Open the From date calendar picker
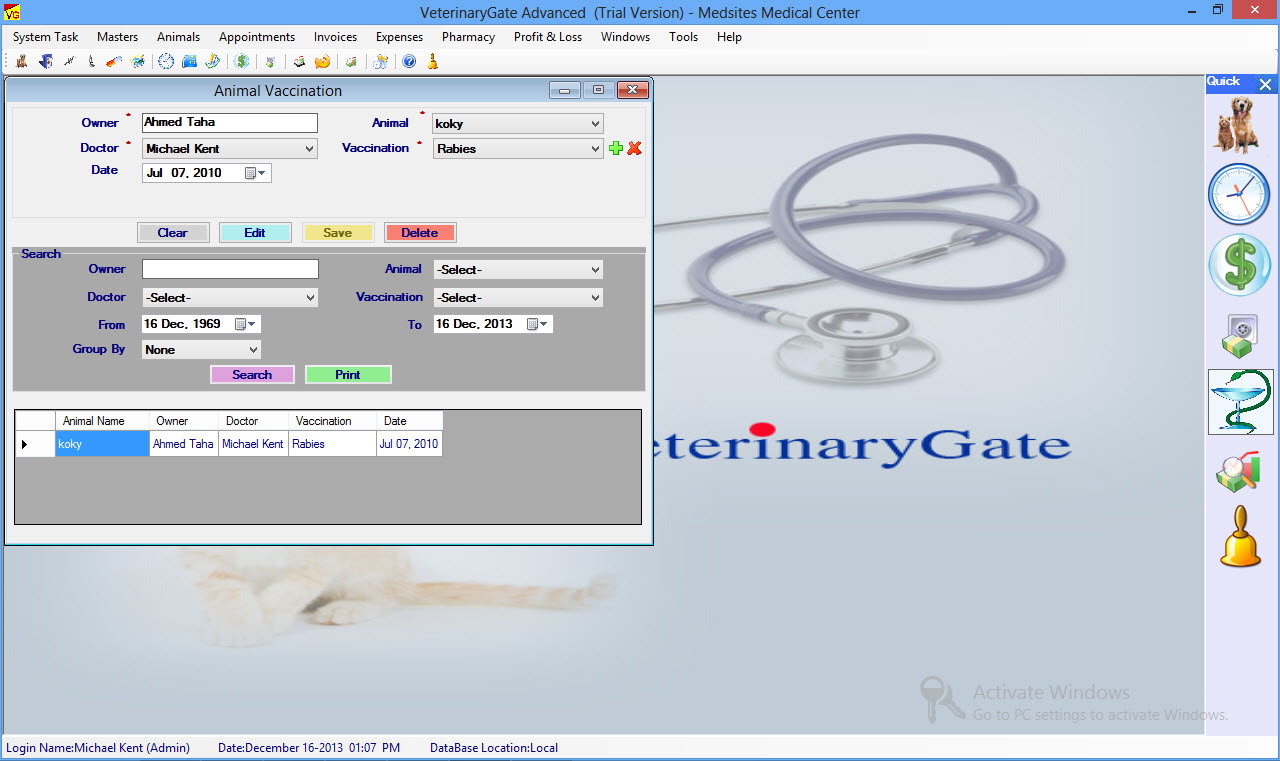 point(244,324)
